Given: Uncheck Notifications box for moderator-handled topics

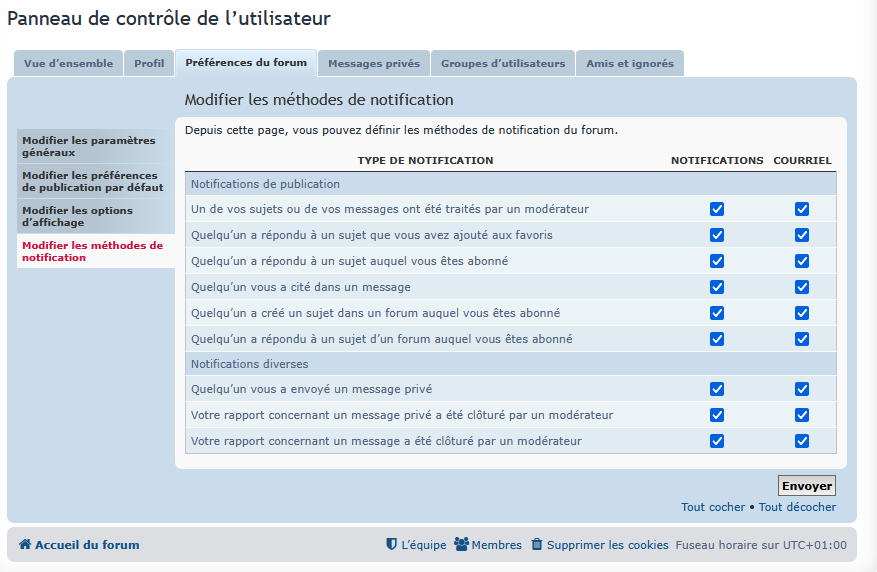Looking at the screenshot, I should click(x=716, y=209).
